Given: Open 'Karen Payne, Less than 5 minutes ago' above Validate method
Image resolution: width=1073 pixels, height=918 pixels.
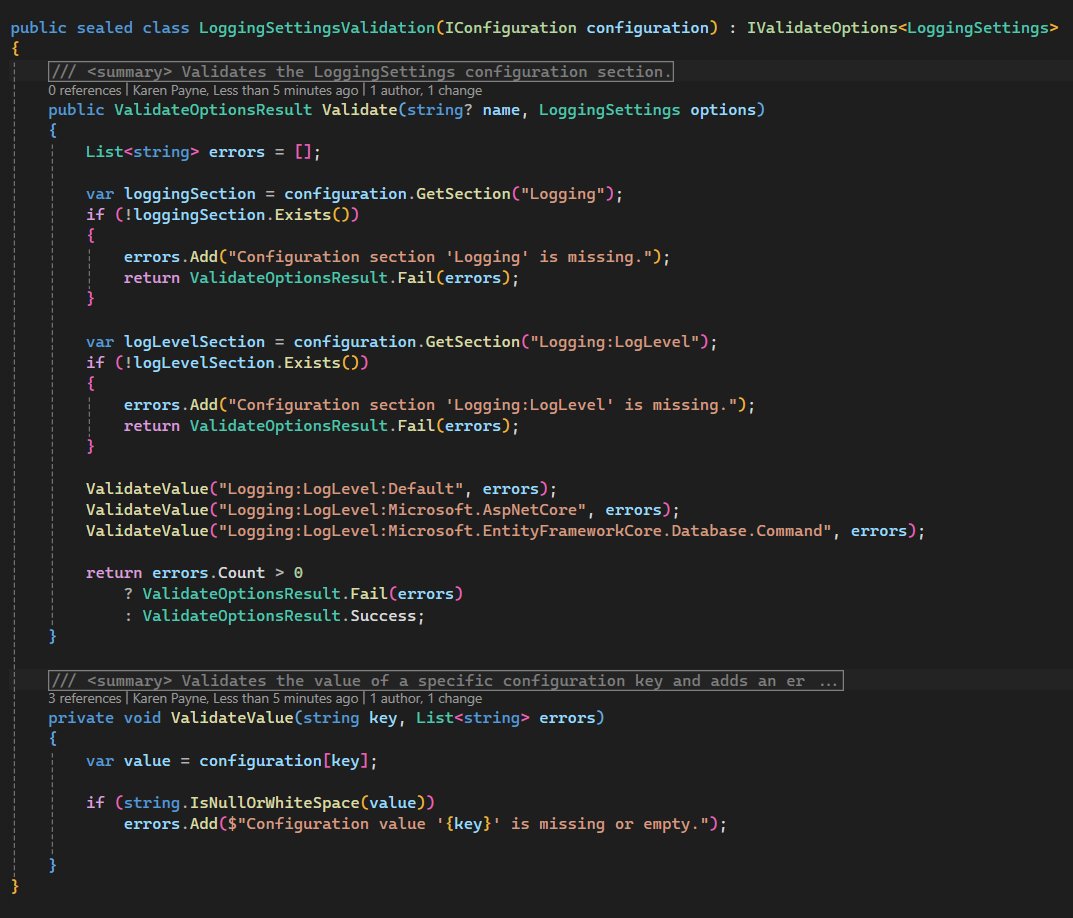Looking at the screenshot, I should (x=245, y=90).
